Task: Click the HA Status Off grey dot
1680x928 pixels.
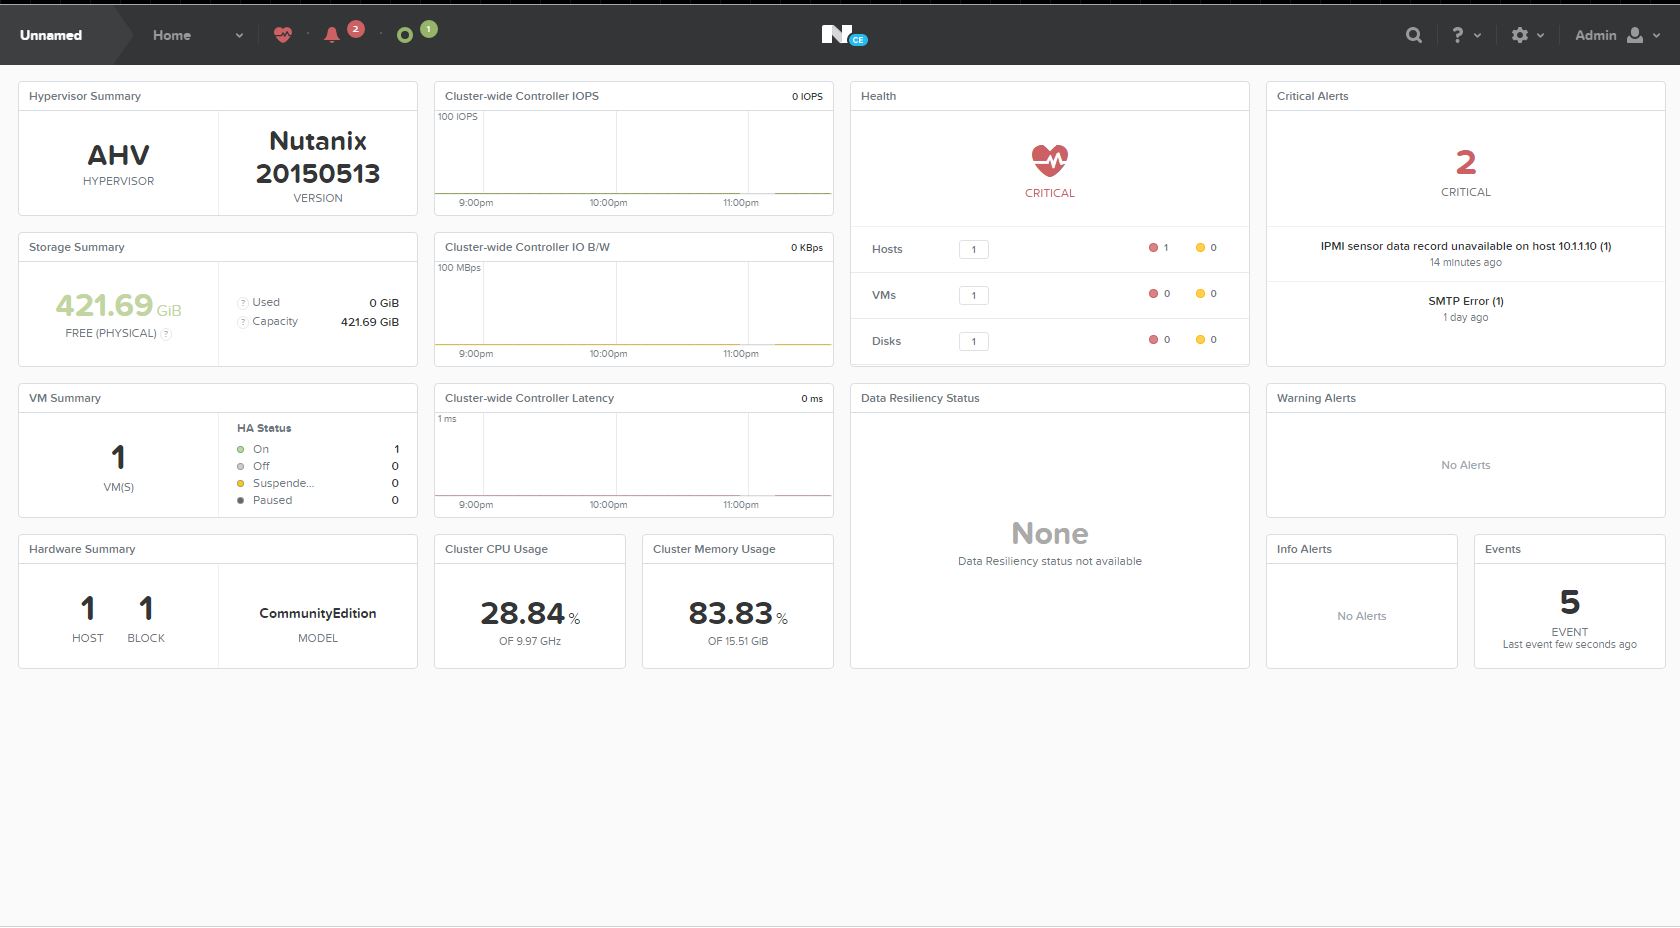Action: coord(240,466)
